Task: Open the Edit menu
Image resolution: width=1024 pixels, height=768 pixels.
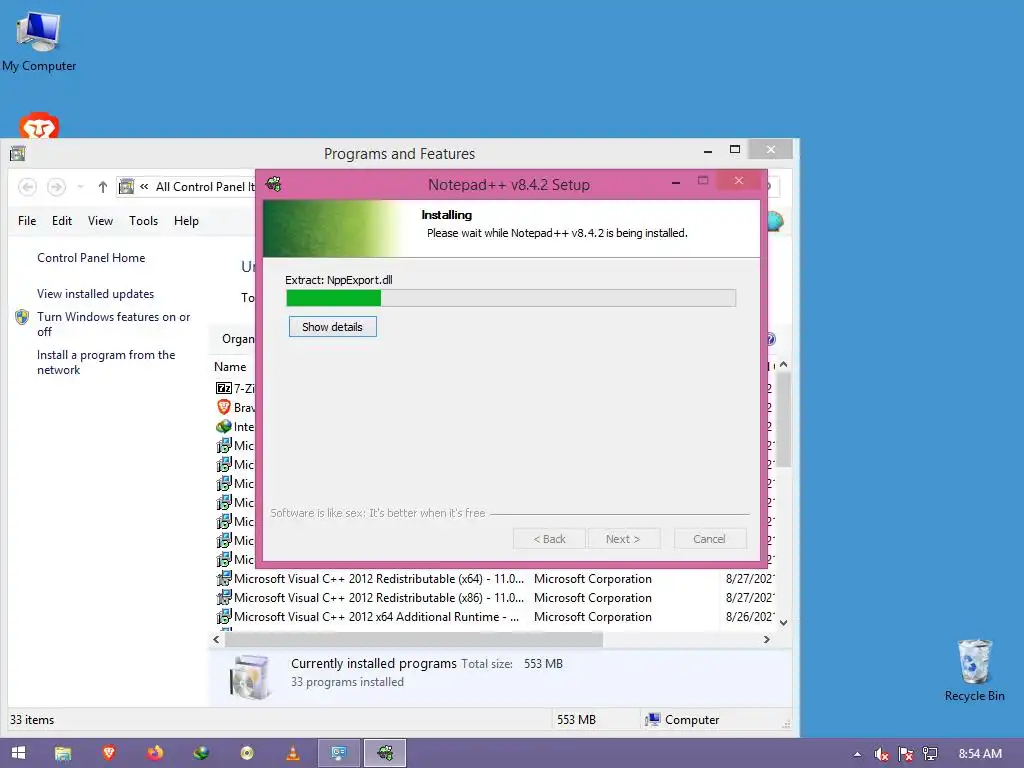Action: point(62,221)
